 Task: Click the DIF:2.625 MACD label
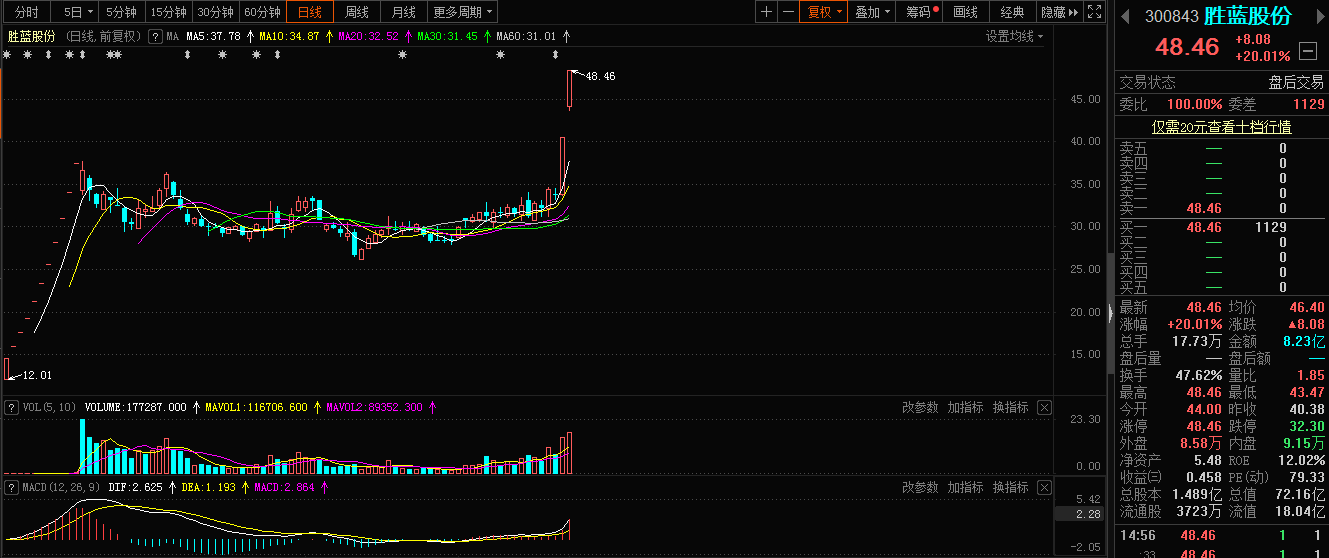[x=135, y=487]
